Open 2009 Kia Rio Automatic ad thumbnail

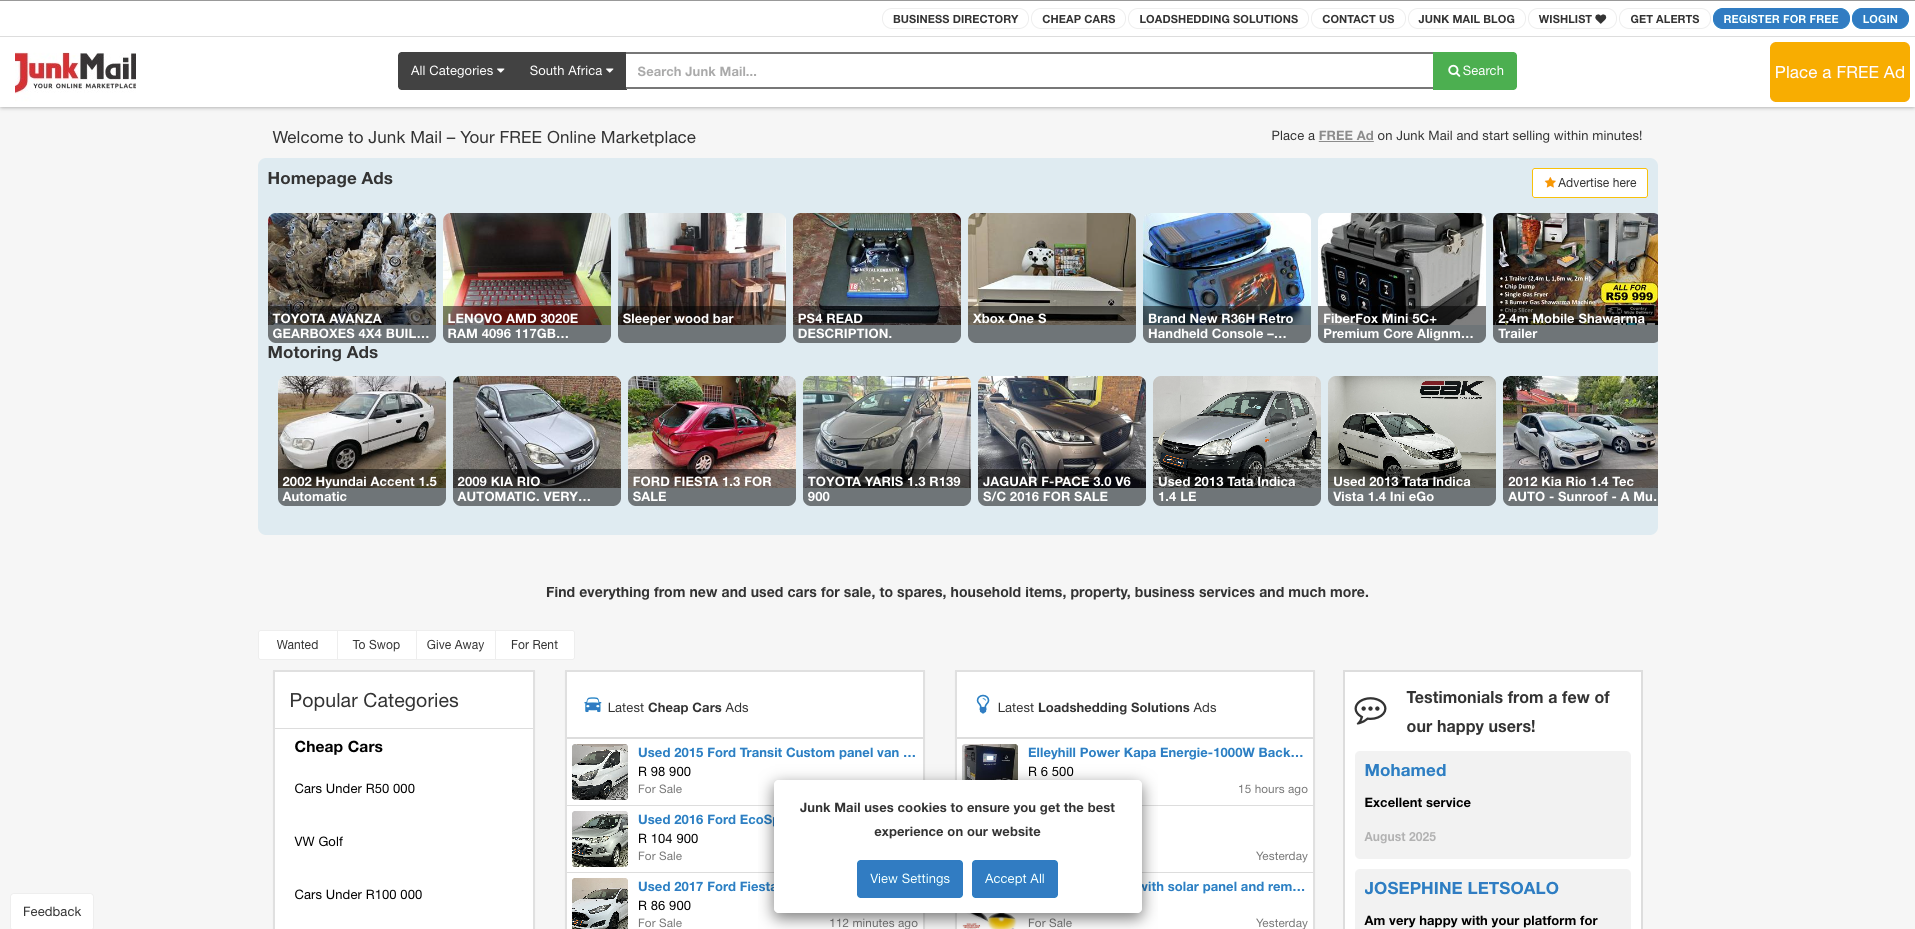[537, 441]
